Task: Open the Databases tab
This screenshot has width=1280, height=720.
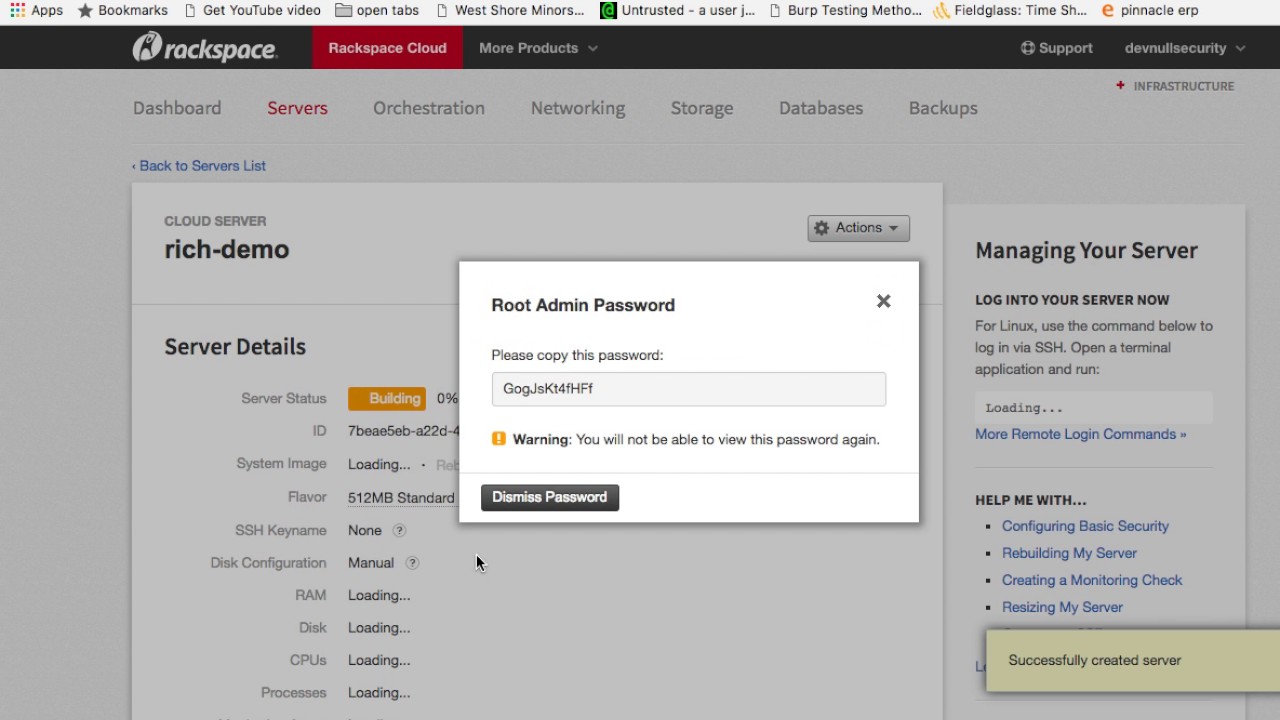Action: coord(821,108)
